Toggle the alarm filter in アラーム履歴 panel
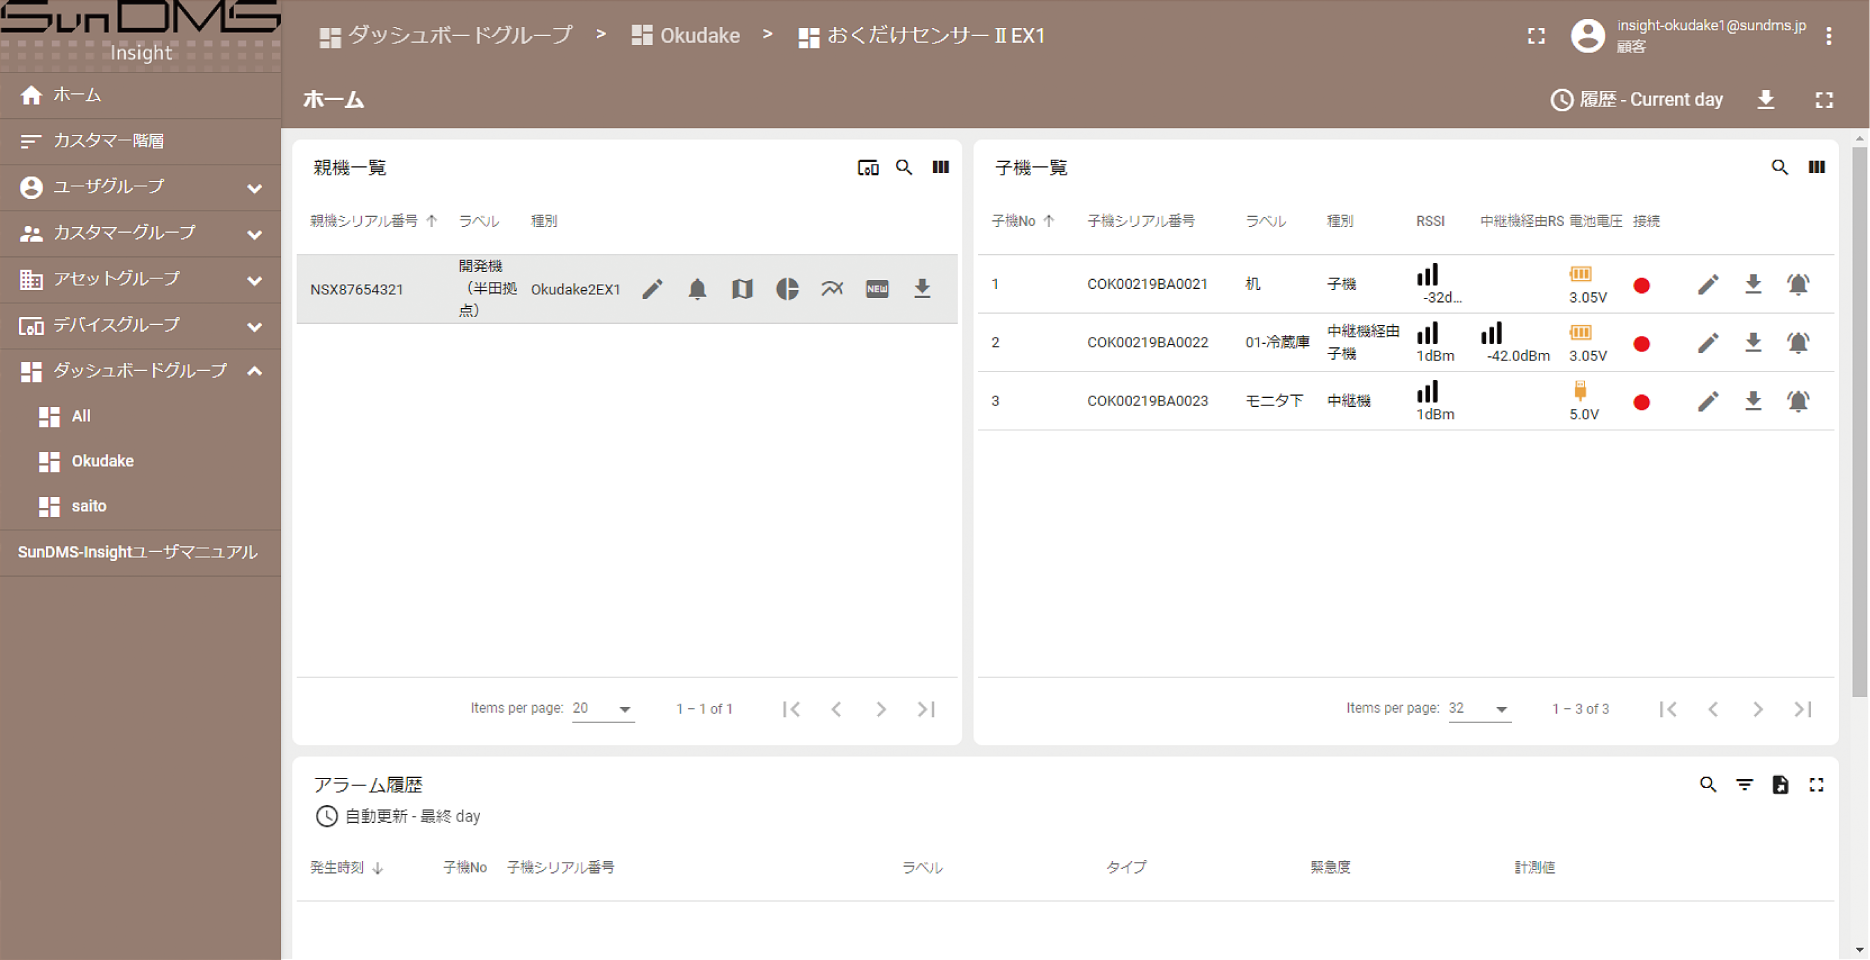The image size is (1870, 960). [1744, 785]
